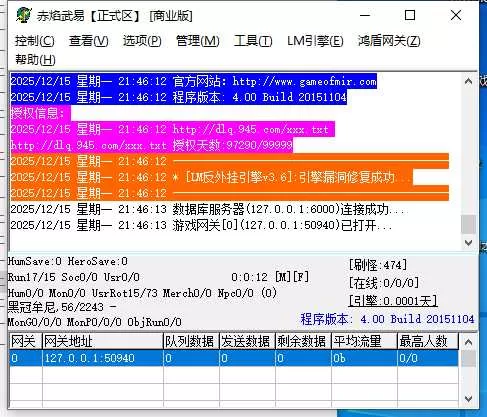The height and width of the screenshot is (417, 487).
Task: Select log line LM反外挂引擎v3.6 引擎漏洞修复成功
Action: [x=212, y=177]
